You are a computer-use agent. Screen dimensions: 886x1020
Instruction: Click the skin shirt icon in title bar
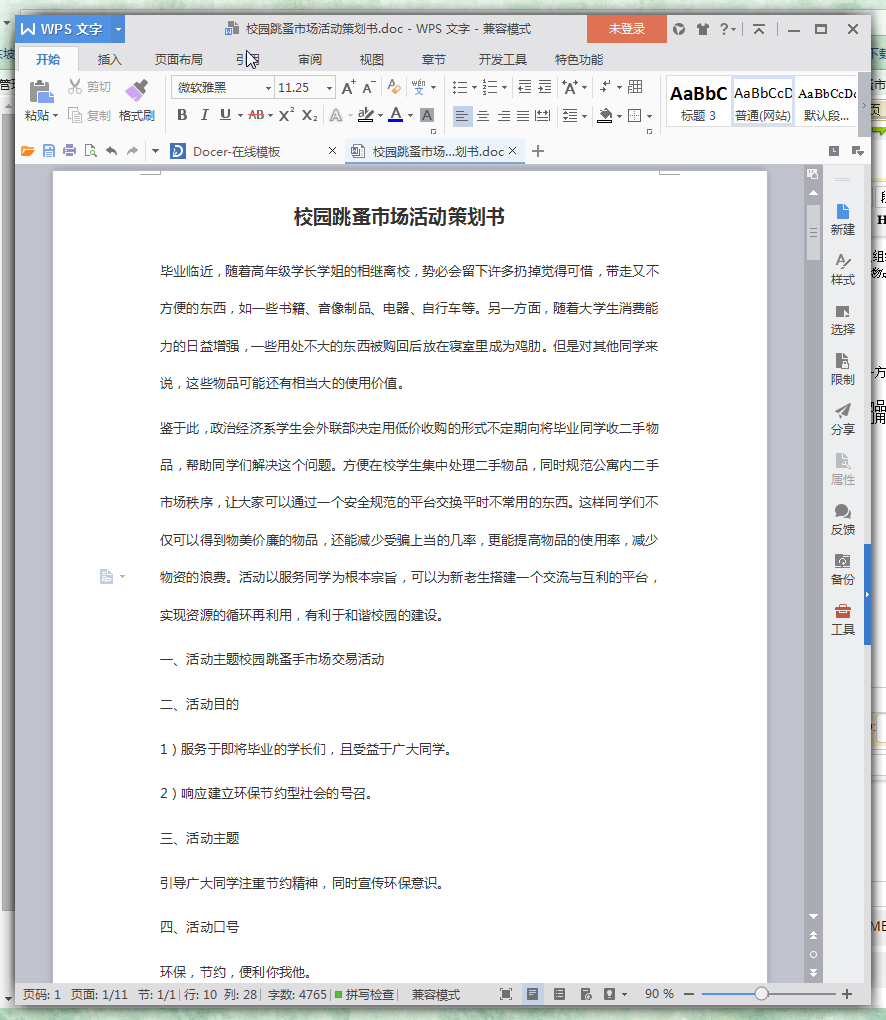(703, 29)
